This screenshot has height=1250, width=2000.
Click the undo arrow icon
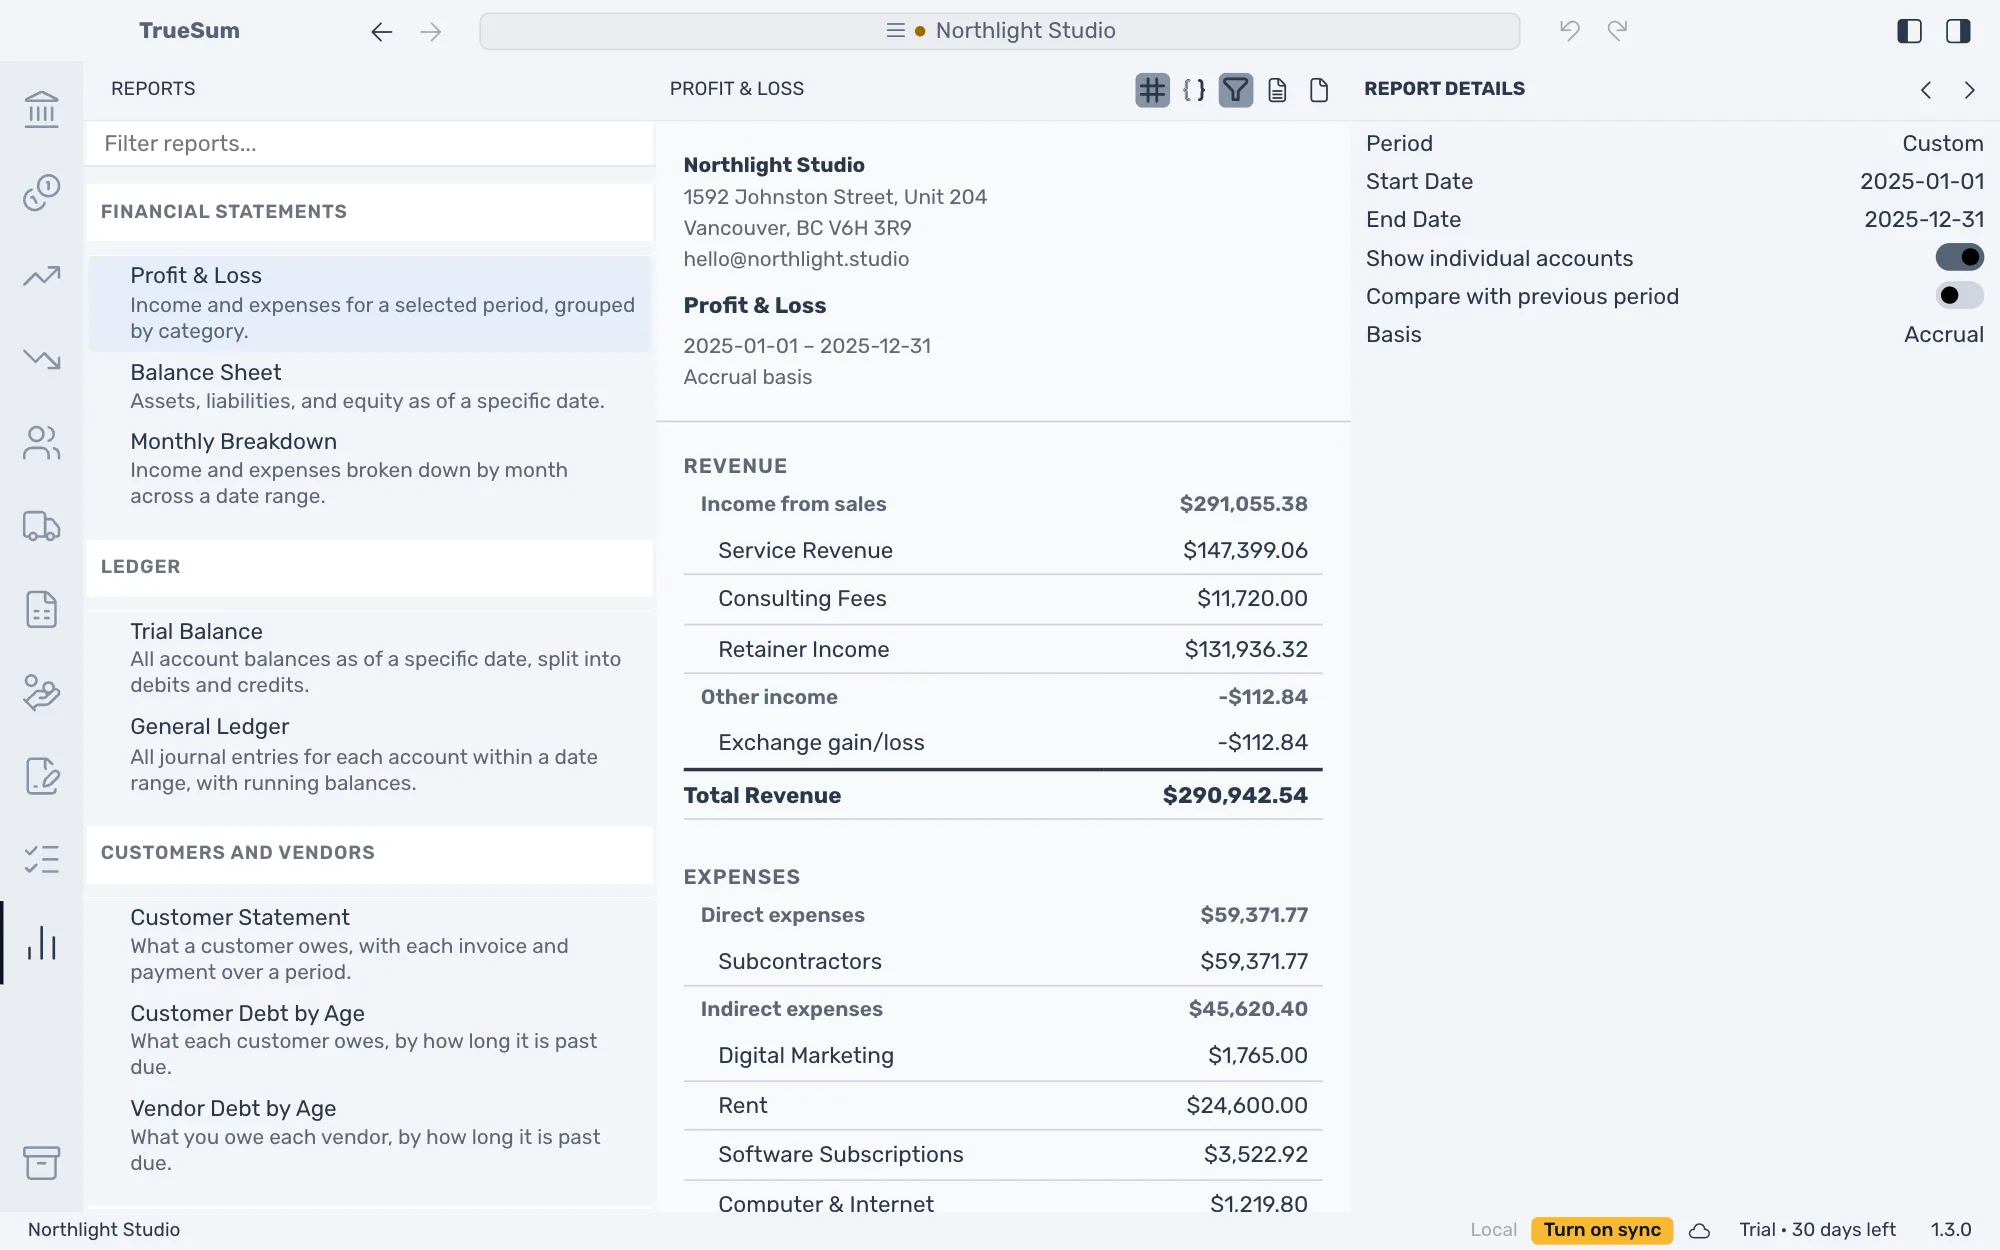pos(1570,31)
